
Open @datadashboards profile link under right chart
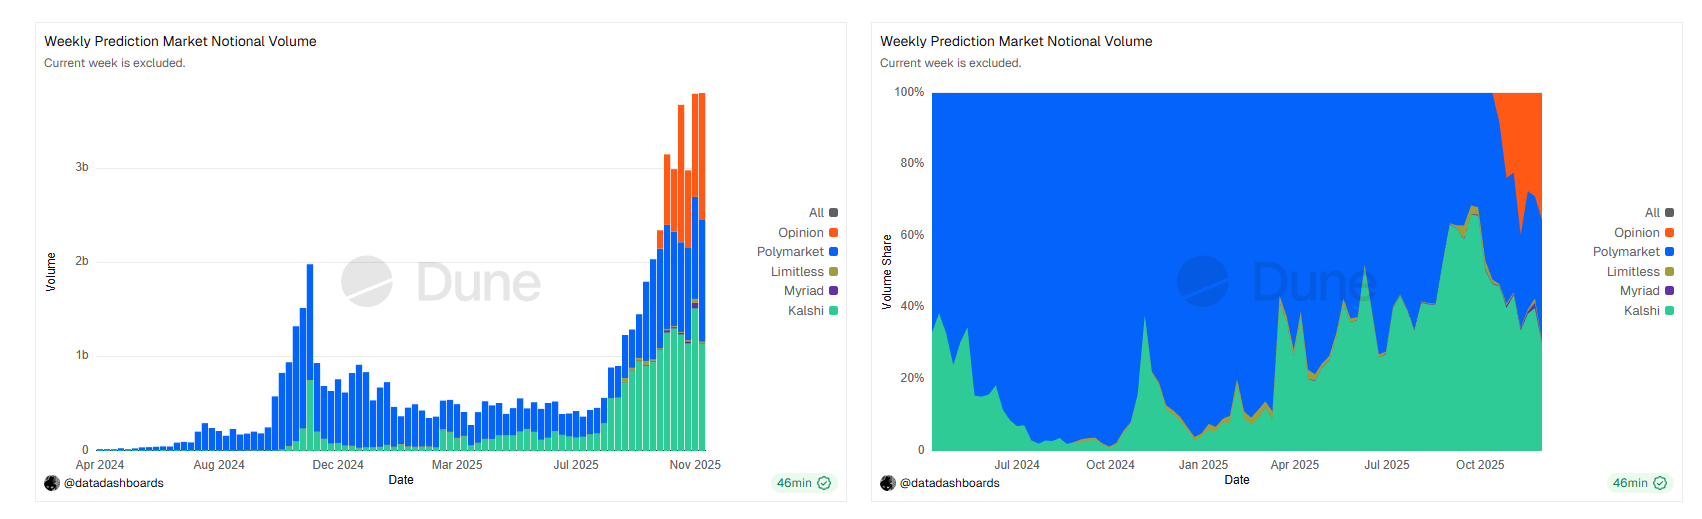pyautogui.click(x=949, y=483)
